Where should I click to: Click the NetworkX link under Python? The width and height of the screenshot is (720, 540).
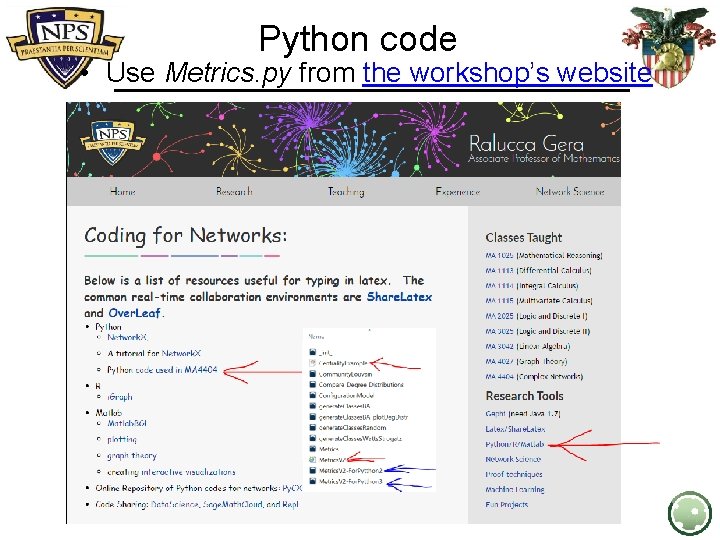127,337
